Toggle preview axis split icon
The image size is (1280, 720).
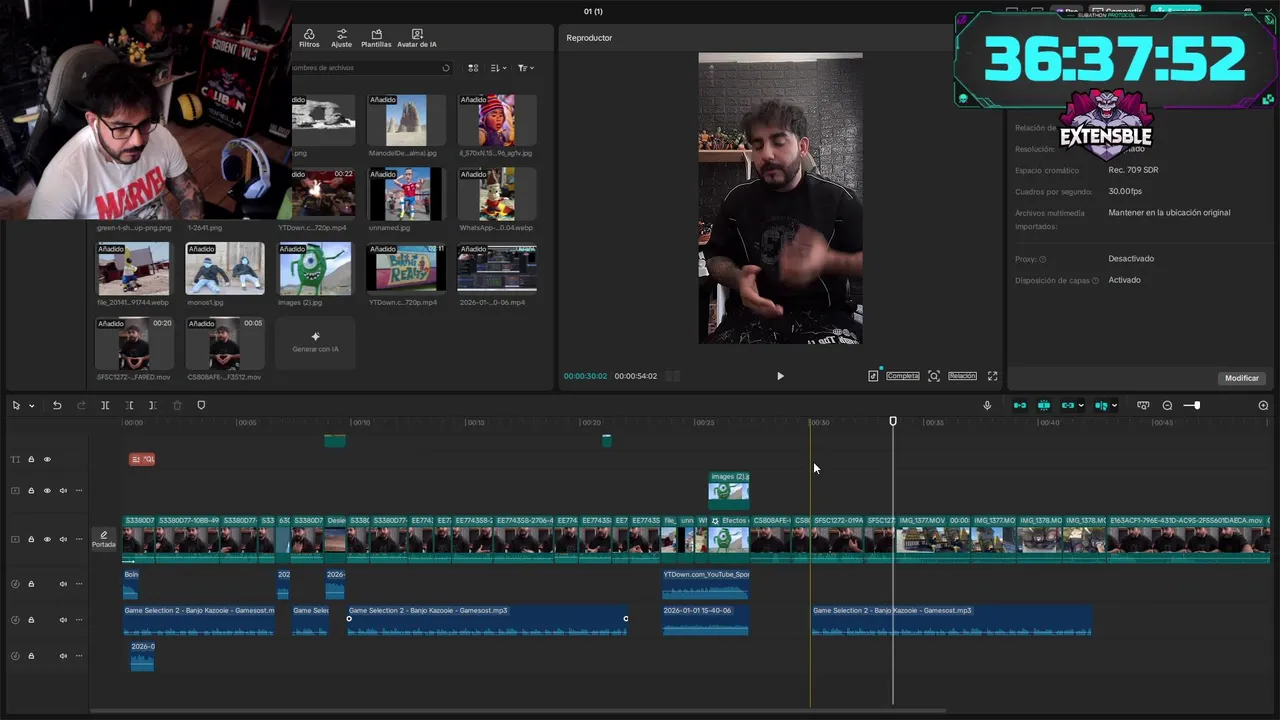(1101, 405)
